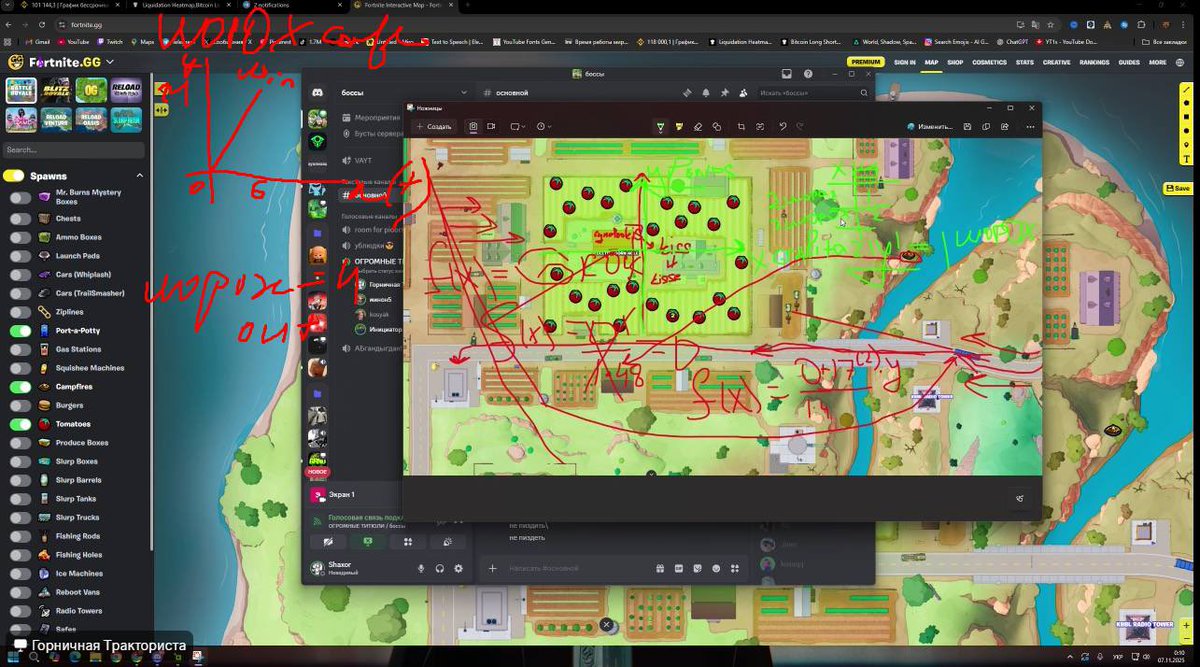The height and width of the screenshot is (667, 1200).
Task: Open Discord user settings gear
Action: pos(458,568)
